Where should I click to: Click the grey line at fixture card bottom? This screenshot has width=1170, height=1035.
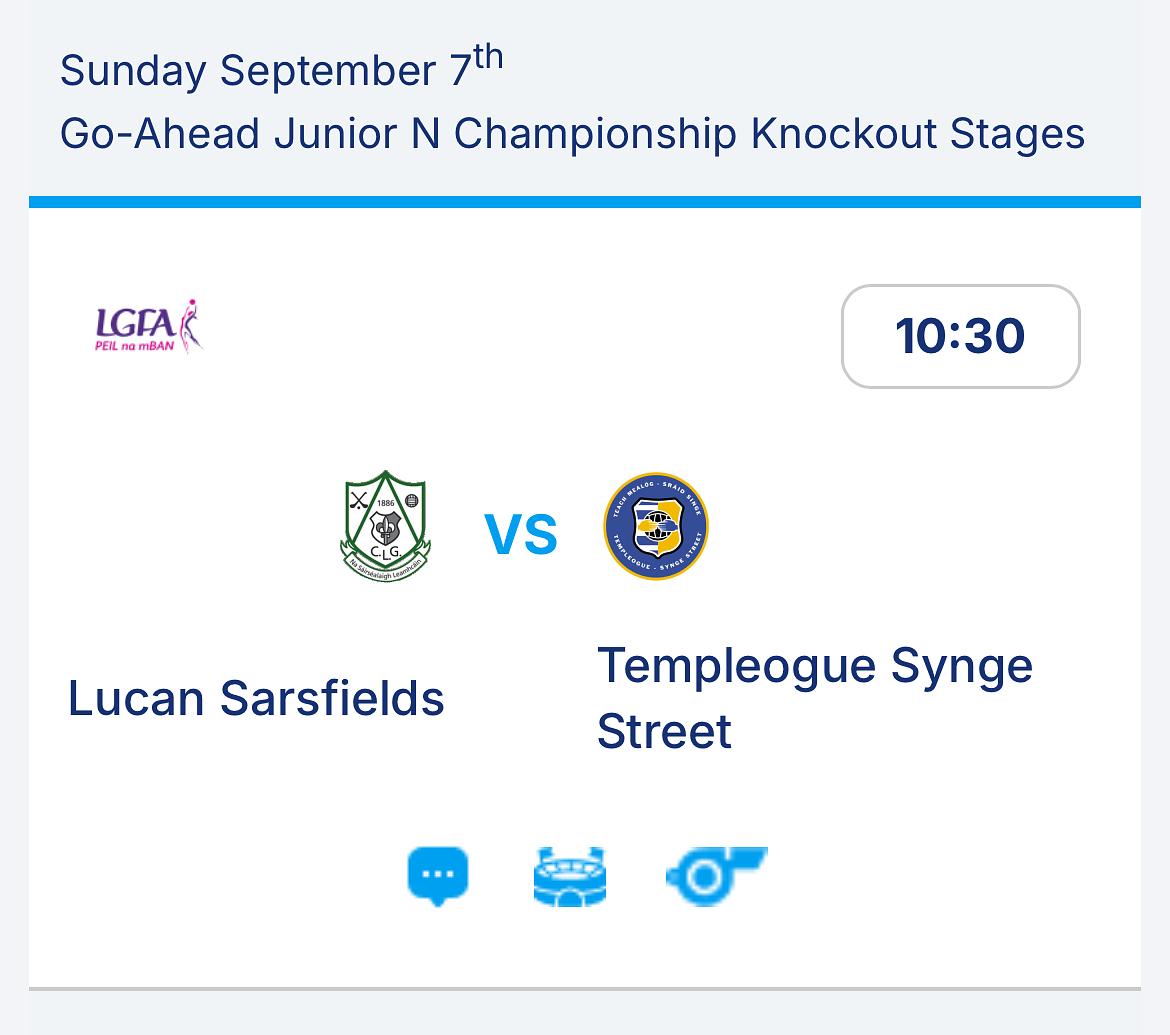point(585,989)
